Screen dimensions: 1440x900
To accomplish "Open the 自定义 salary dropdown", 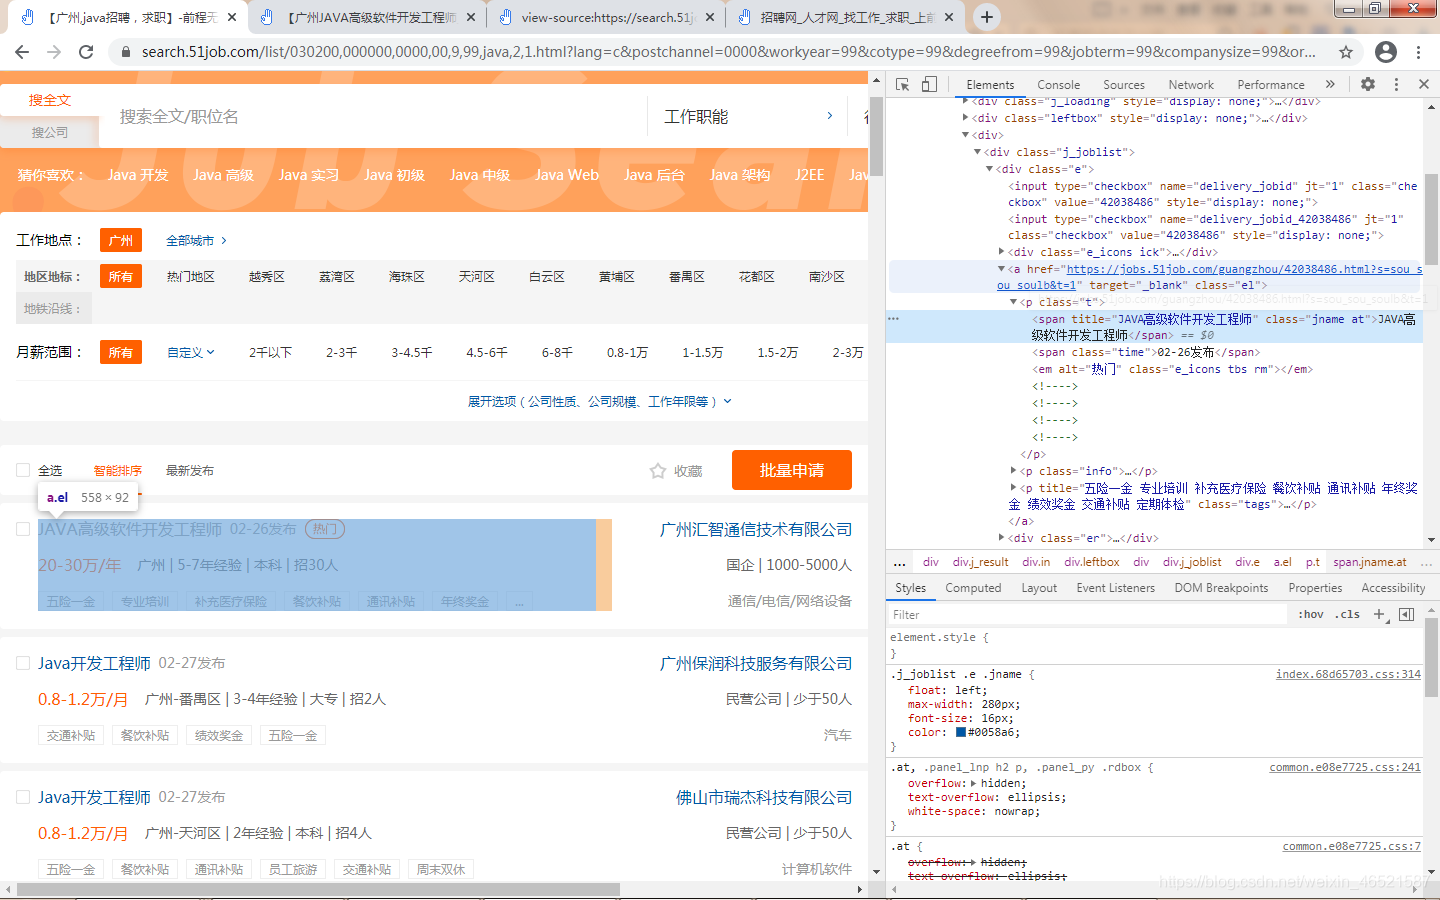I will point(190,352).
